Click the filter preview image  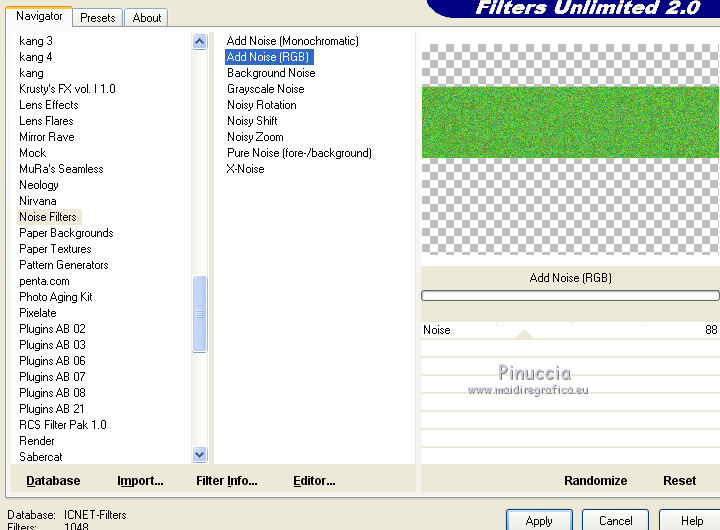570,149
